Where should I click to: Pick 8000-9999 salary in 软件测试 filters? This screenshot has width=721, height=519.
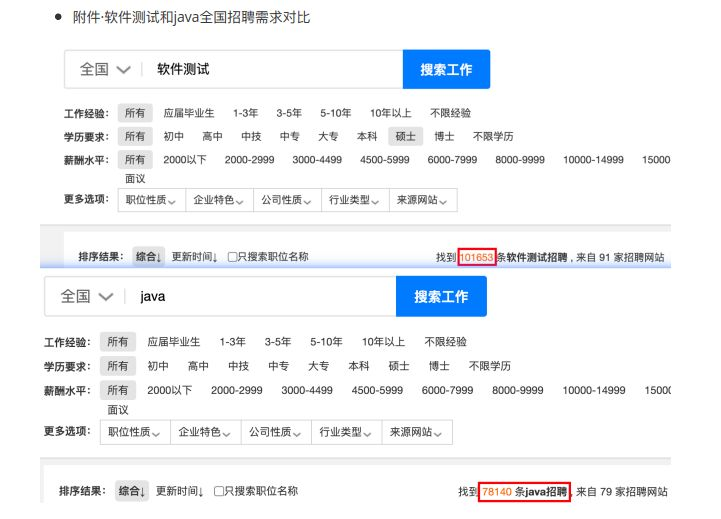coord(520,160)
